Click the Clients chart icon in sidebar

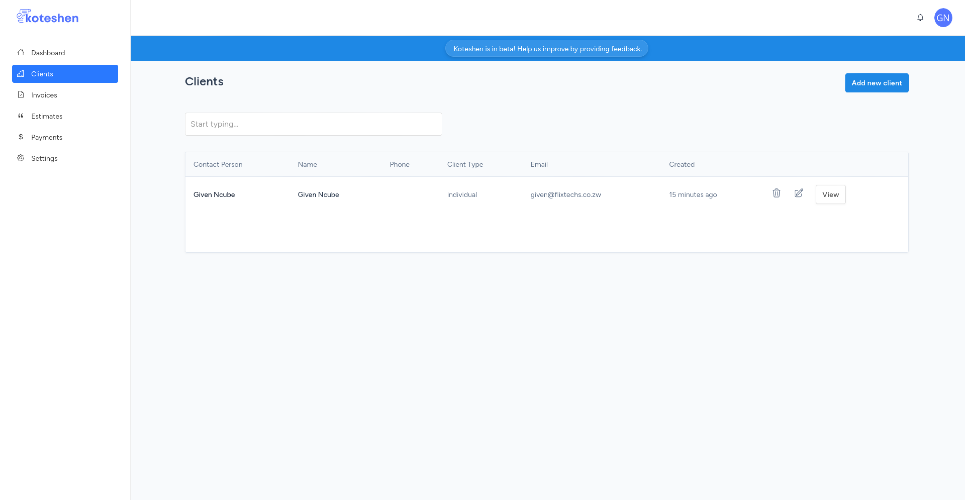click(21, 74)
